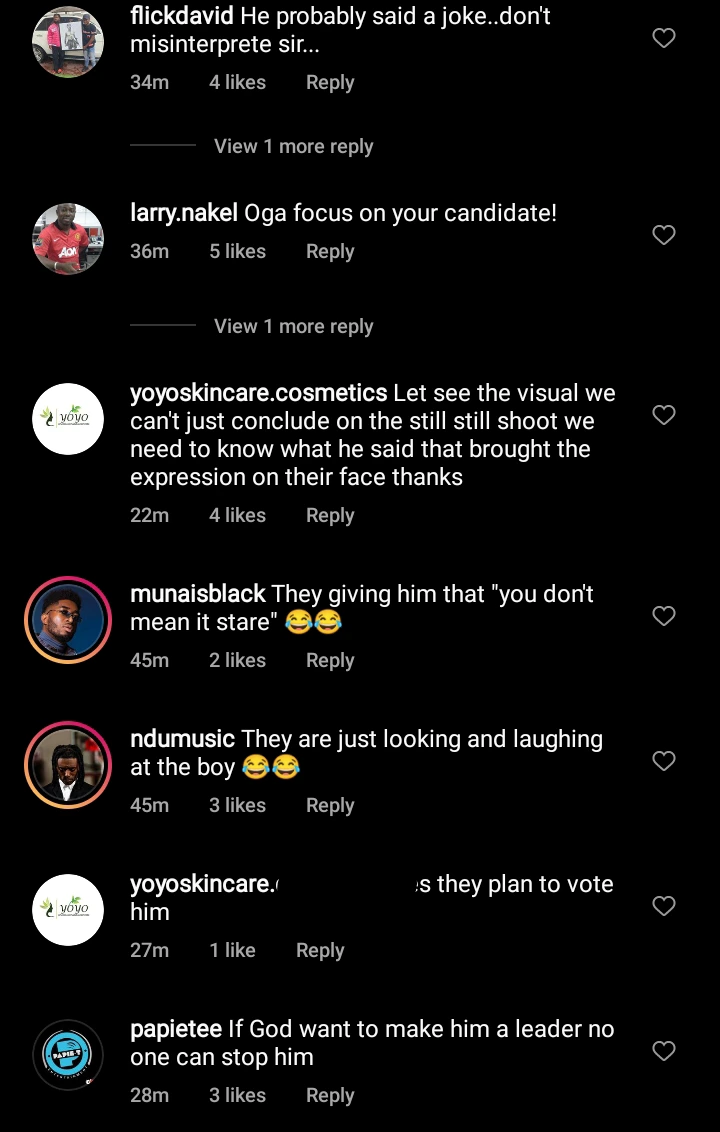Reply to flickdavid's comment

pos(330,83)
